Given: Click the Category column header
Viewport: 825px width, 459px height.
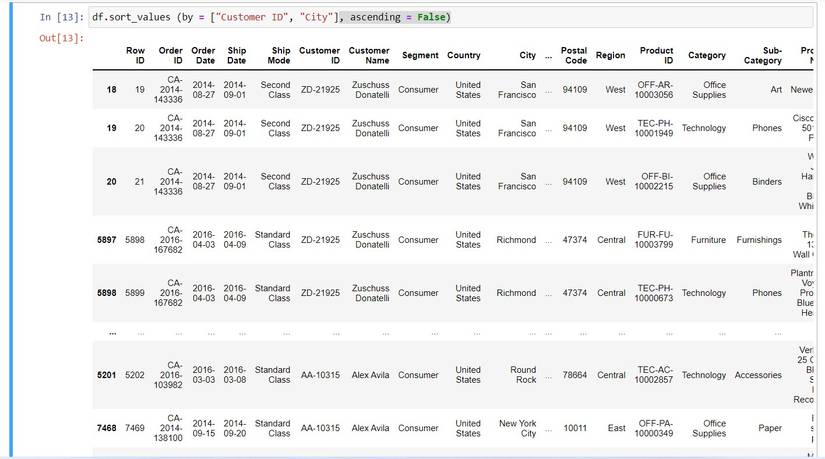Looking at the screenshot, I should tap(707, 55).
